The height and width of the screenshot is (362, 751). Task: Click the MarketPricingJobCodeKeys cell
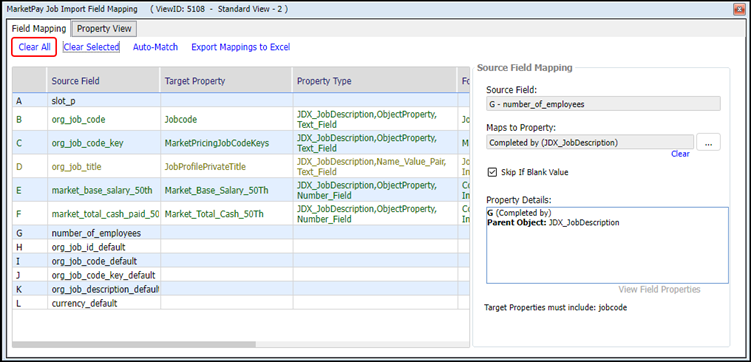pos(226,143)
